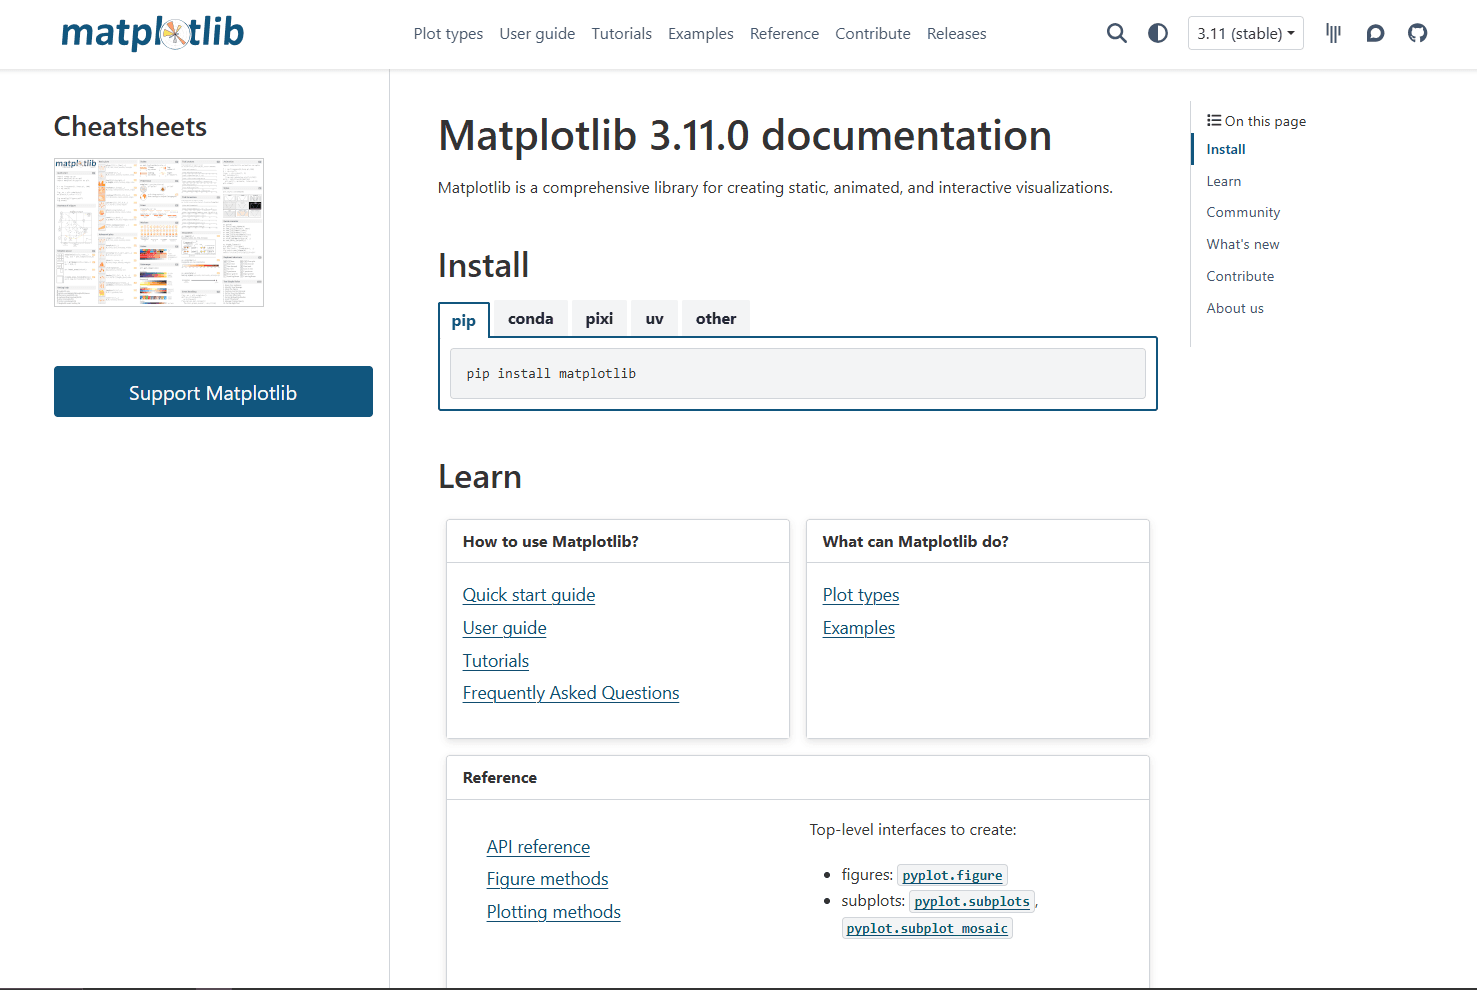Open the Plotting methods link

tap(554, 912)
